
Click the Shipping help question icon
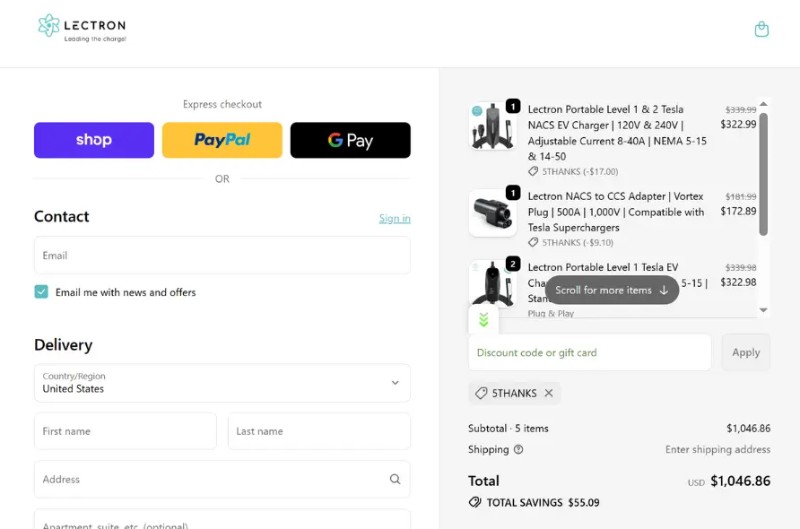point(518,449)
